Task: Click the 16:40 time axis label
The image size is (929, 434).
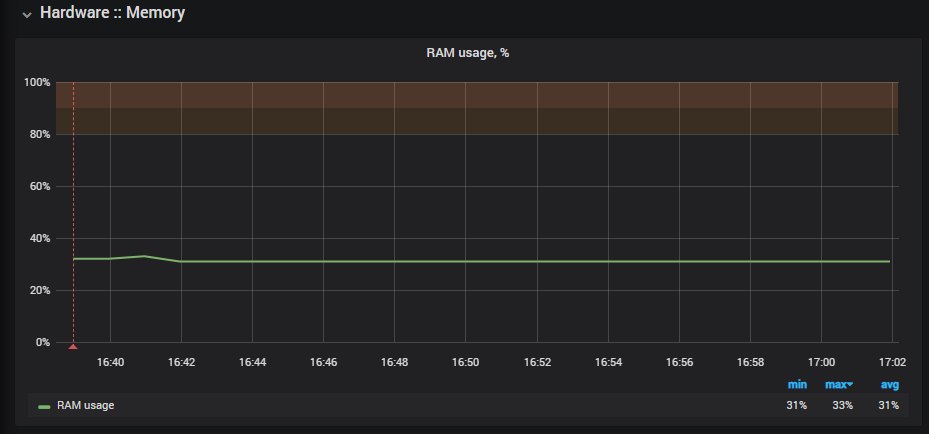Action: pos(110,362)
